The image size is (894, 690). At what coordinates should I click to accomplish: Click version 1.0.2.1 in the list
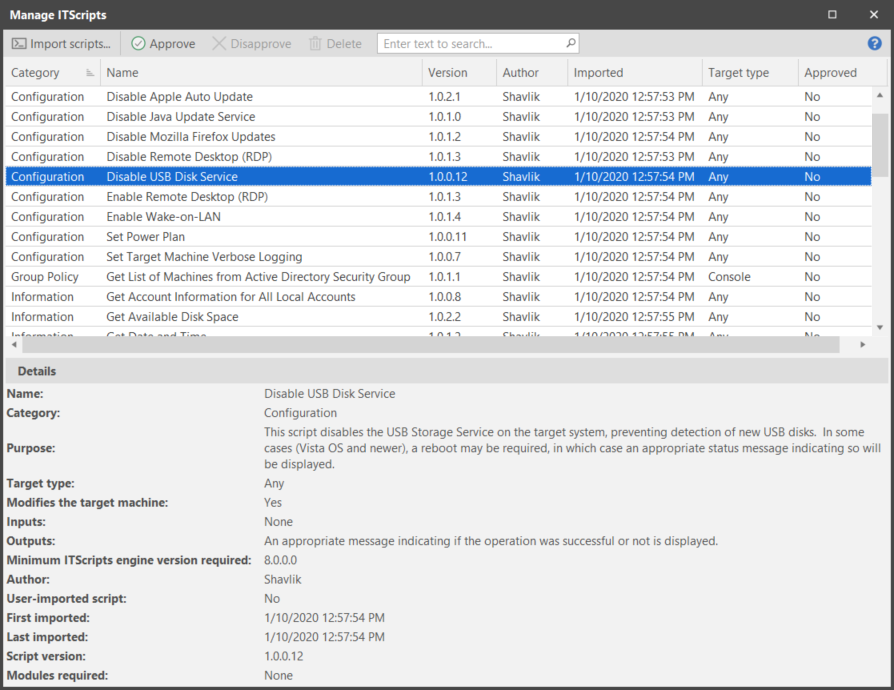tap(444, 96)
